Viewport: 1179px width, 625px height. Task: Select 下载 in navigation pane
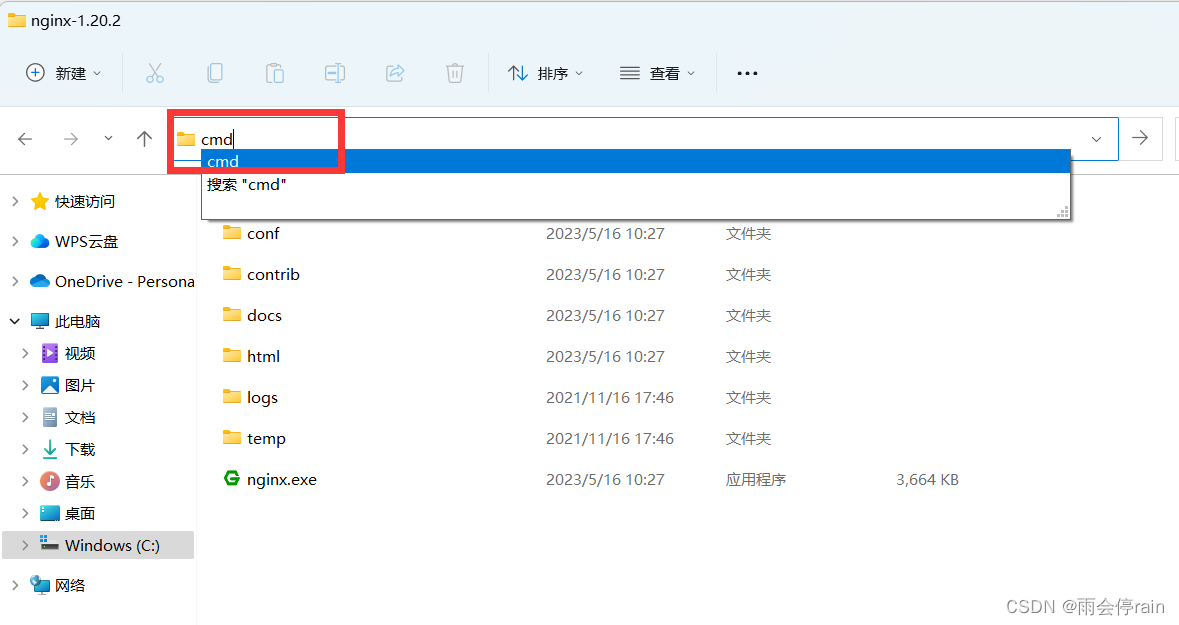pos(68,449)
